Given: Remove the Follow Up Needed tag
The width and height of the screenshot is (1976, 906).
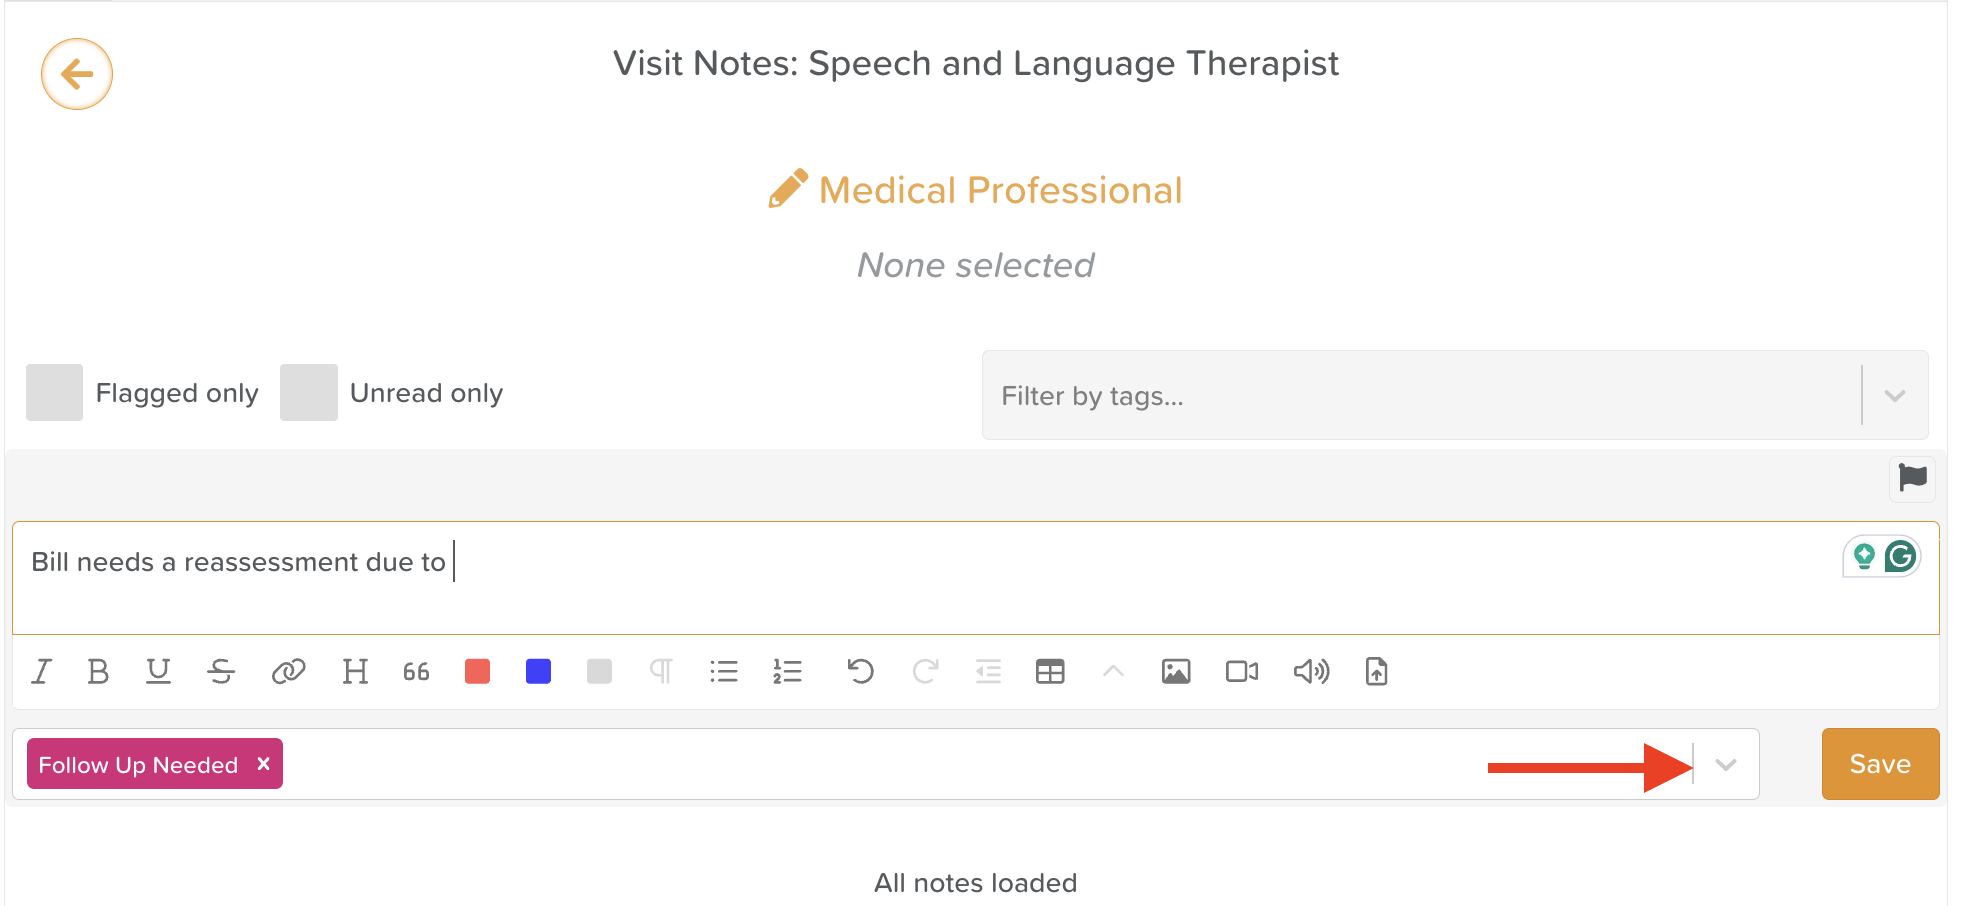Looking at the screenshot, I should click(264, 764).
